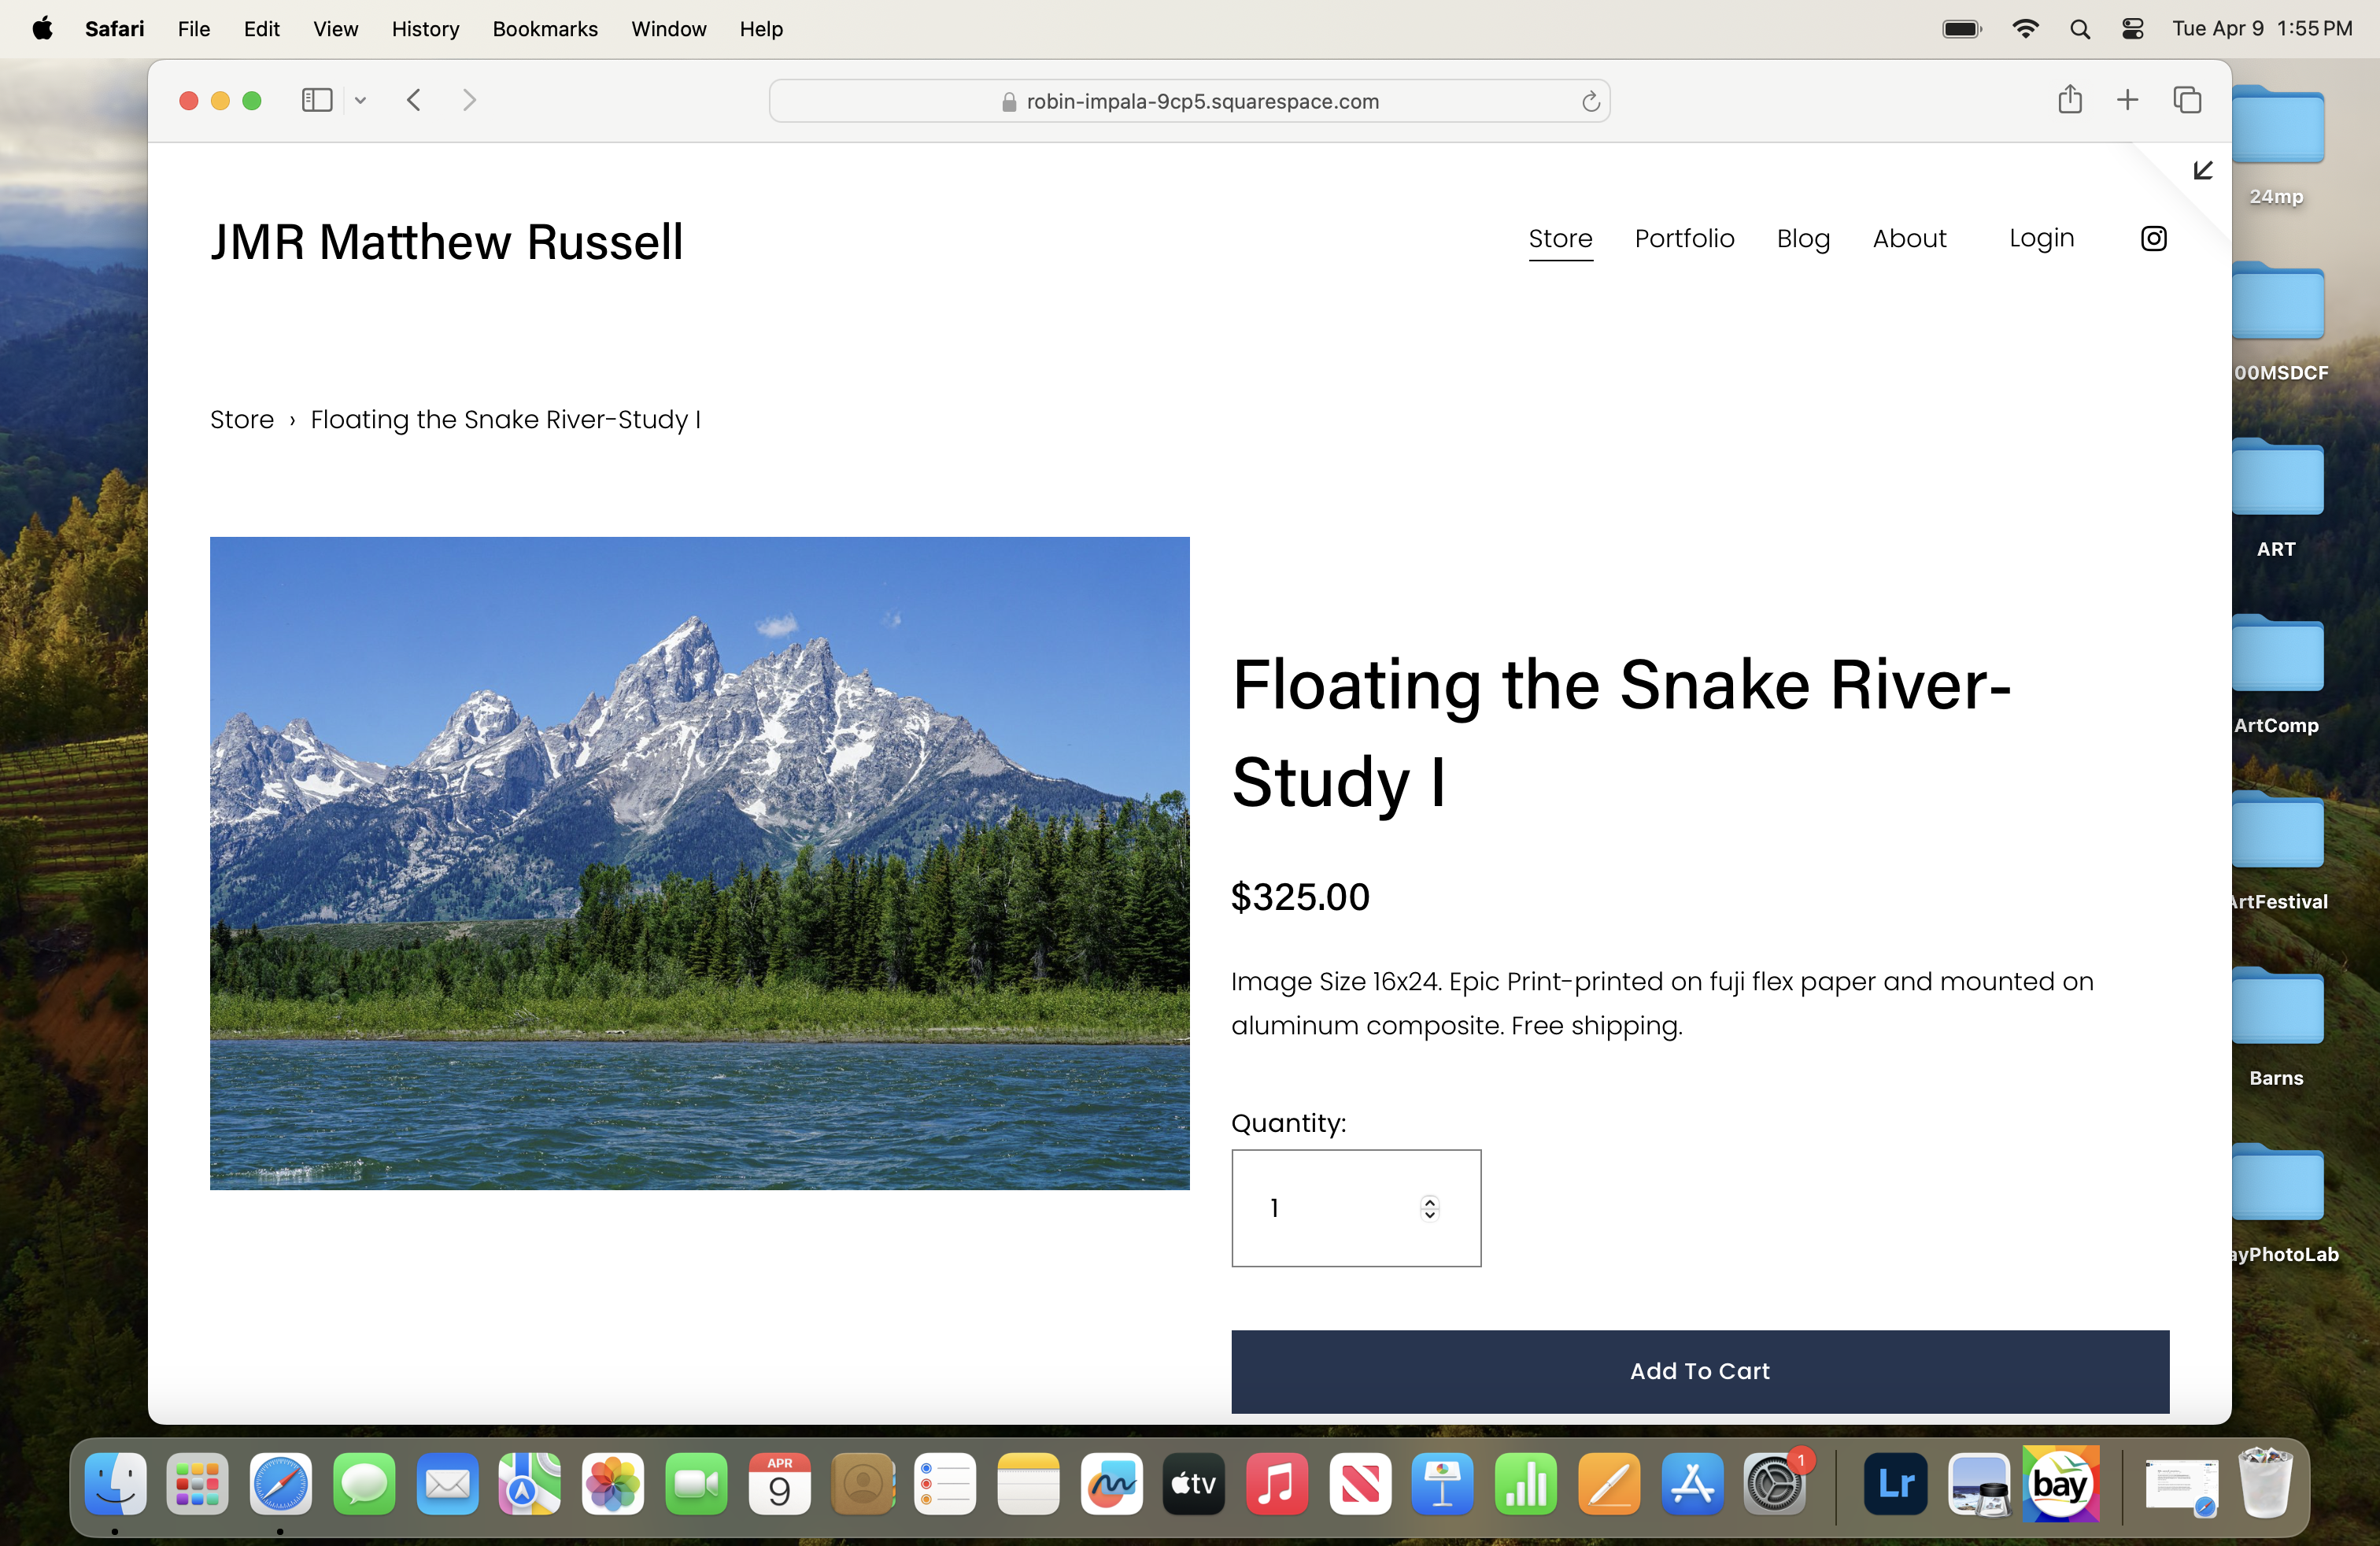This screenshot has height=1546, width=2380.
Task: Expand the sidebar tab group chevron
Action: [x=360, y=100]
